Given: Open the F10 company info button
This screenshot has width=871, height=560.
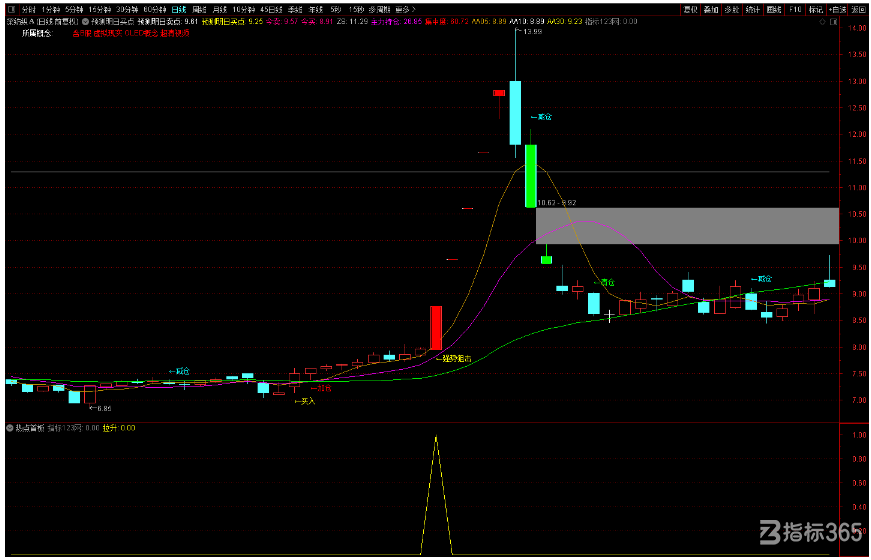Looking at the screenshot, I should 794,9.
